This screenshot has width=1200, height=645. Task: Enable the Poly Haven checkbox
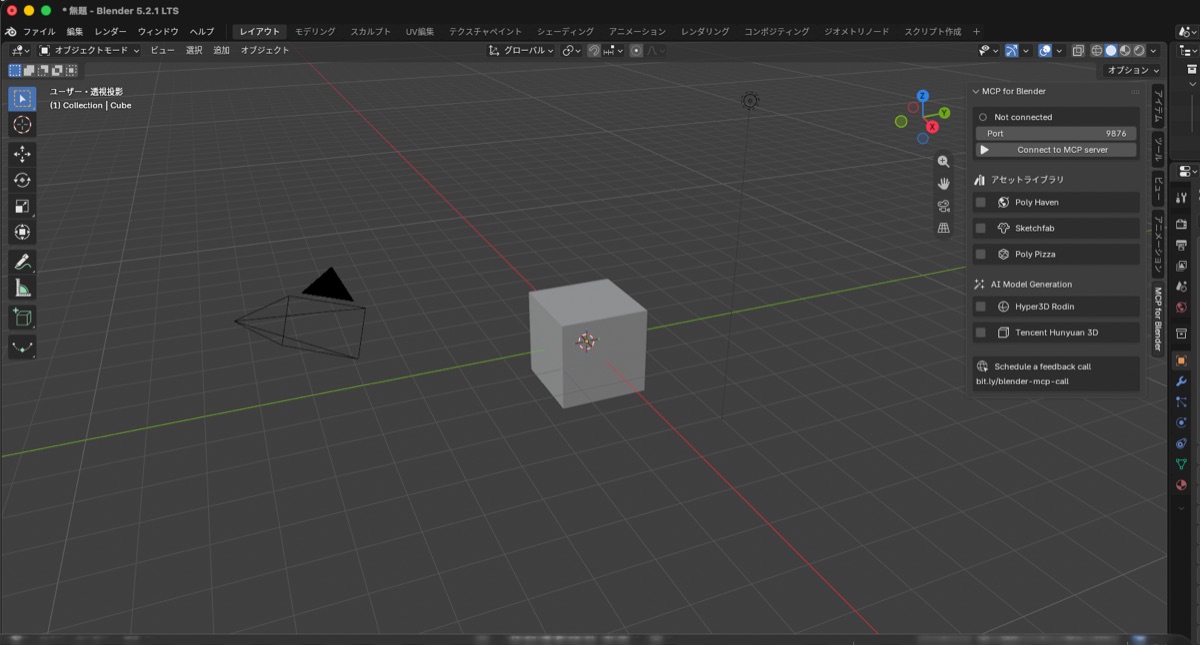981,202
